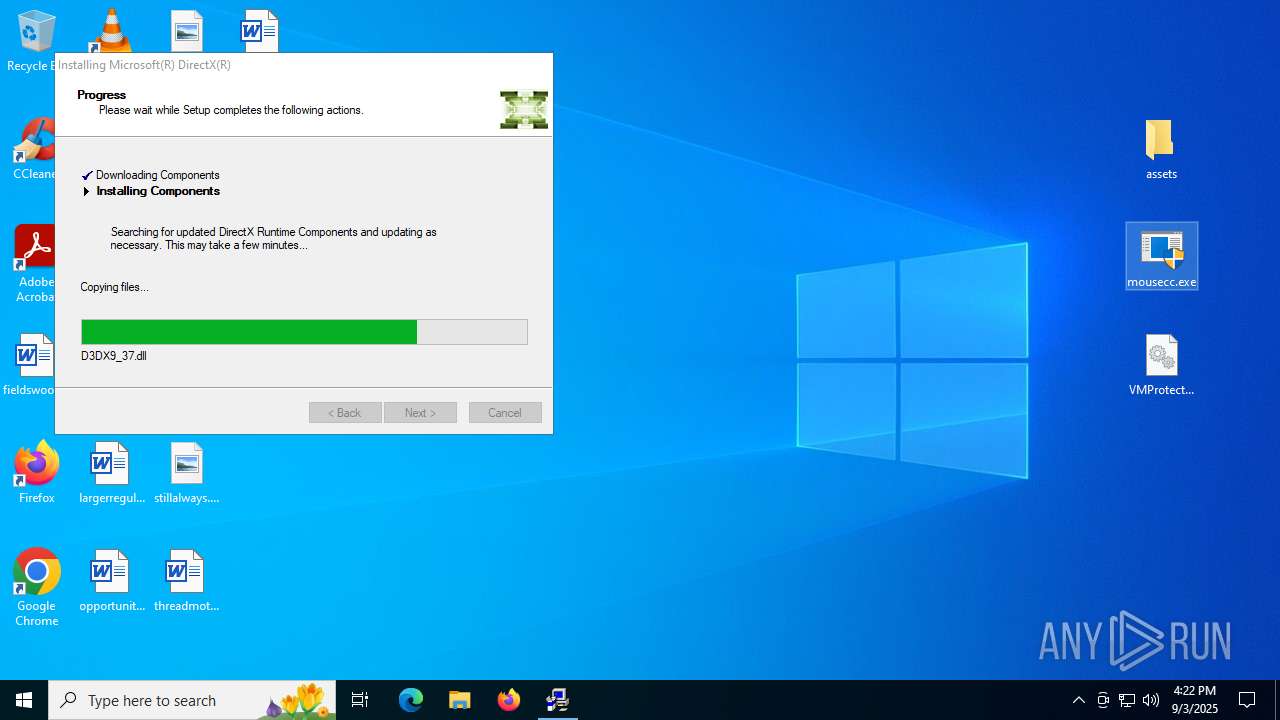
Task: Click the 'Installing Microsoft(R) DirectX(R)' title bar
Action: coord(304,65)
